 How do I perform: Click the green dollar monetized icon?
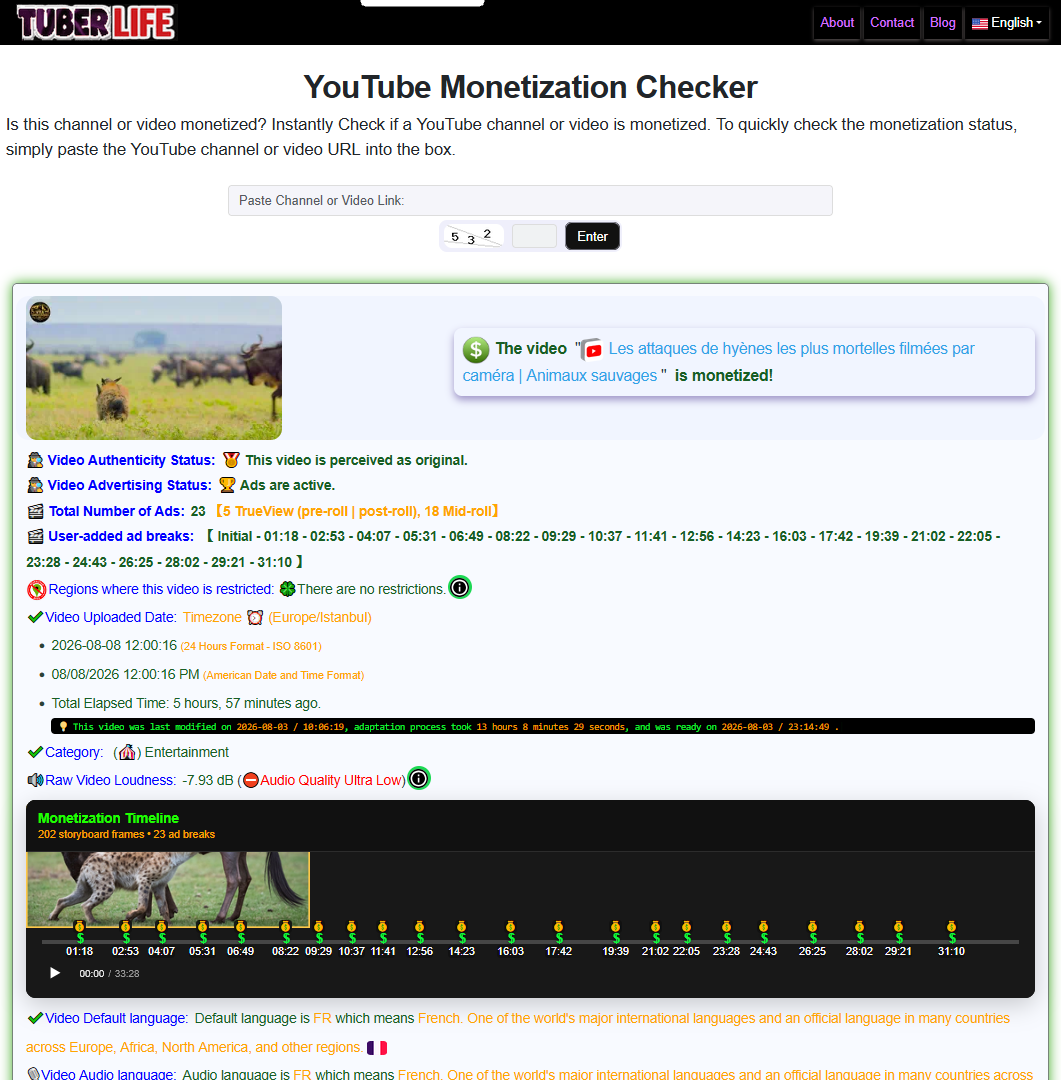click(x=475, y=350)
